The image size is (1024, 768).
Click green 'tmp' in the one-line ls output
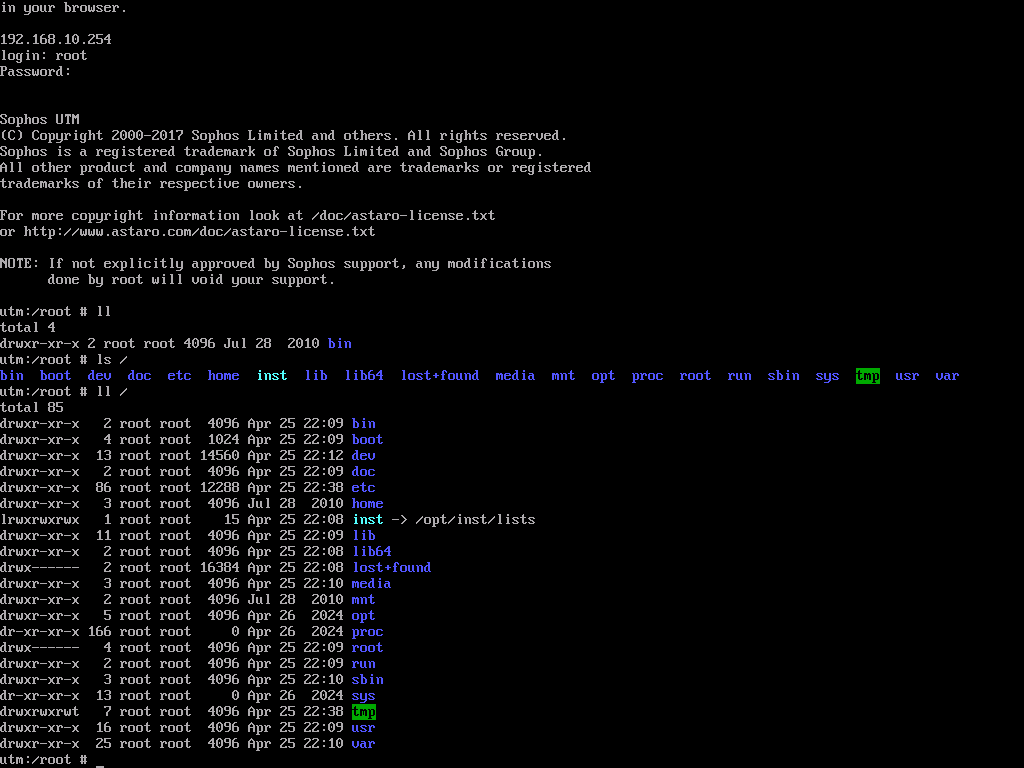(x=868, y=376)
